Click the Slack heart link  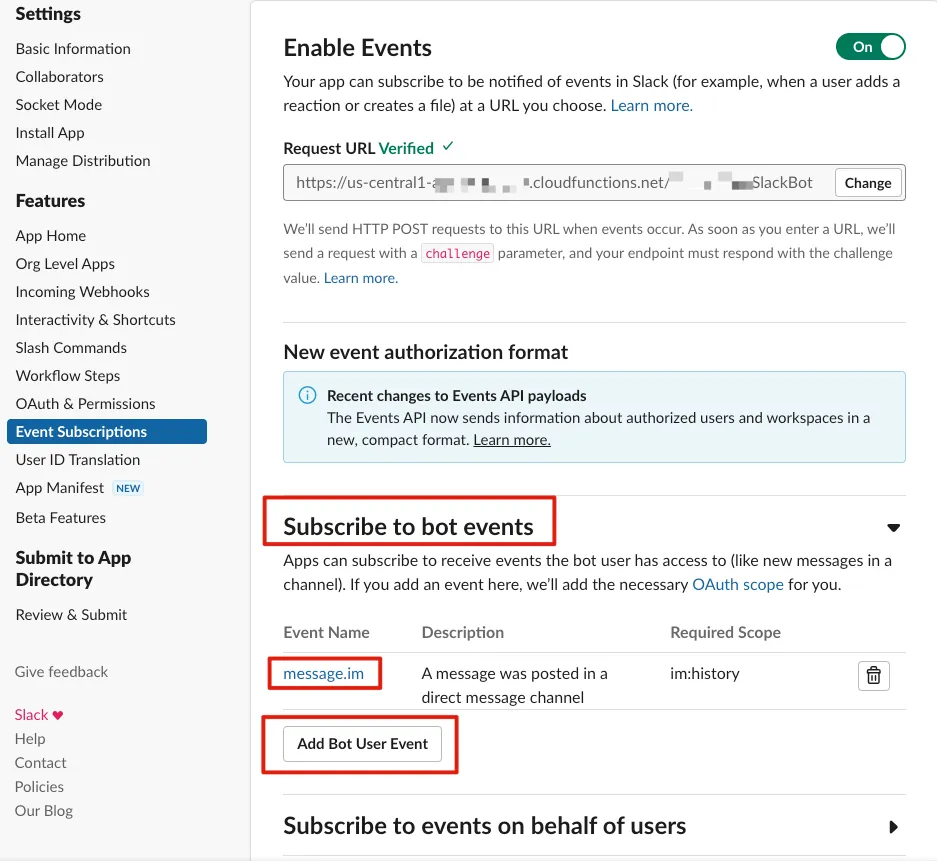pos(39,715)
